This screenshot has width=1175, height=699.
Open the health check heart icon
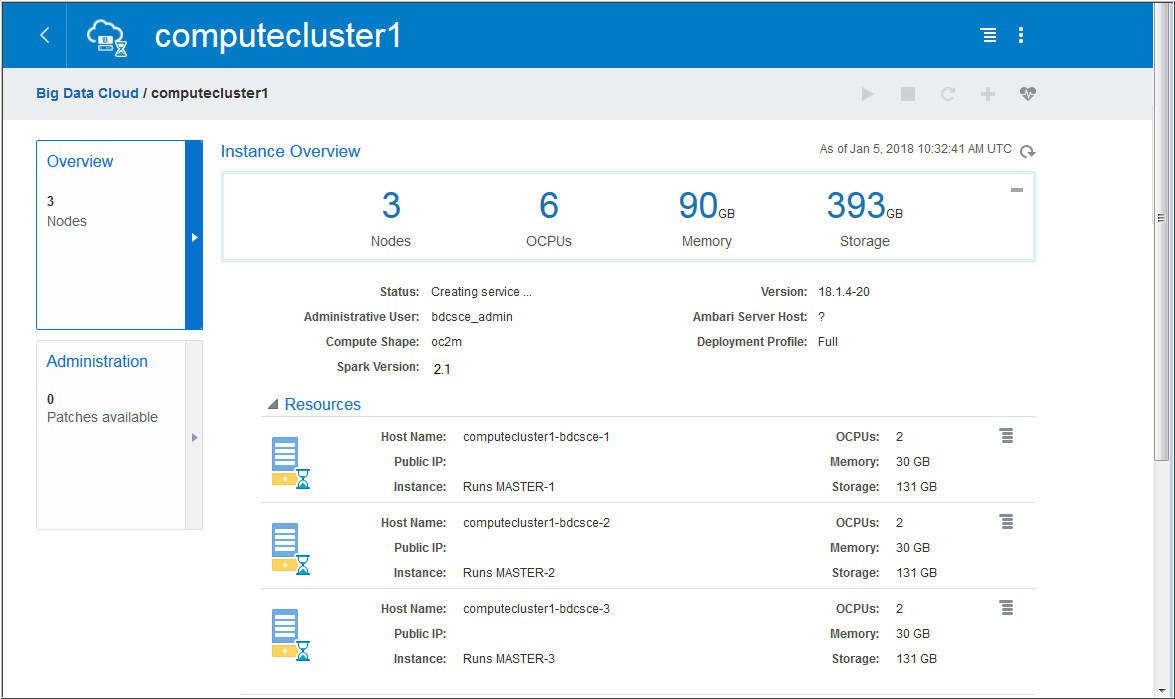pyautogui.click(x=1028, y=93)
